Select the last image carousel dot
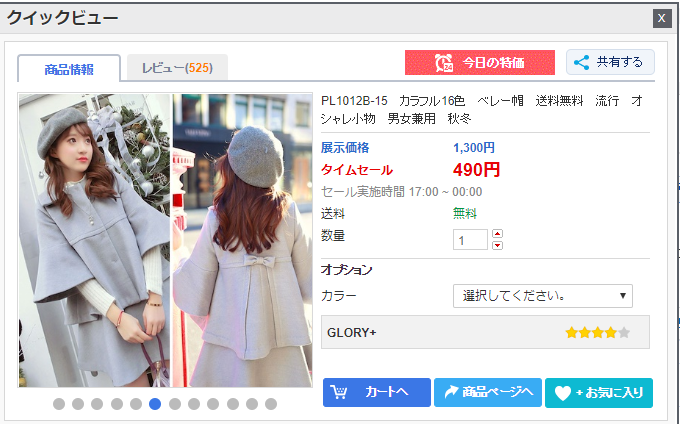The image size is (680, 424). [x=270, y=404]
